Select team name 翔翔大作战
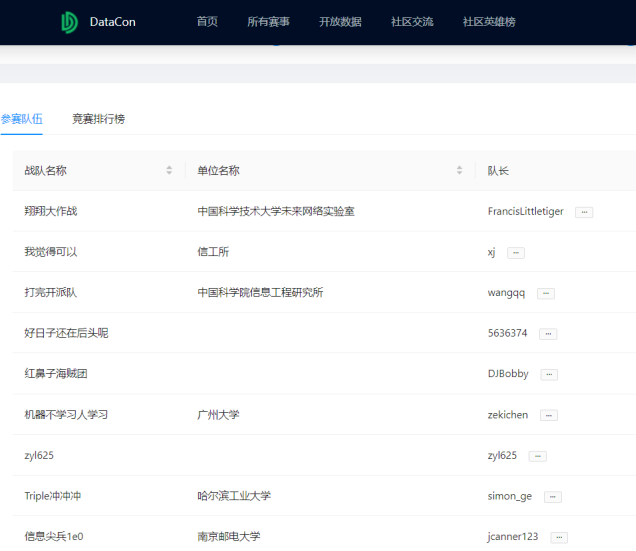Viewport: 636px width, 551px height. [x=51, y=211]
